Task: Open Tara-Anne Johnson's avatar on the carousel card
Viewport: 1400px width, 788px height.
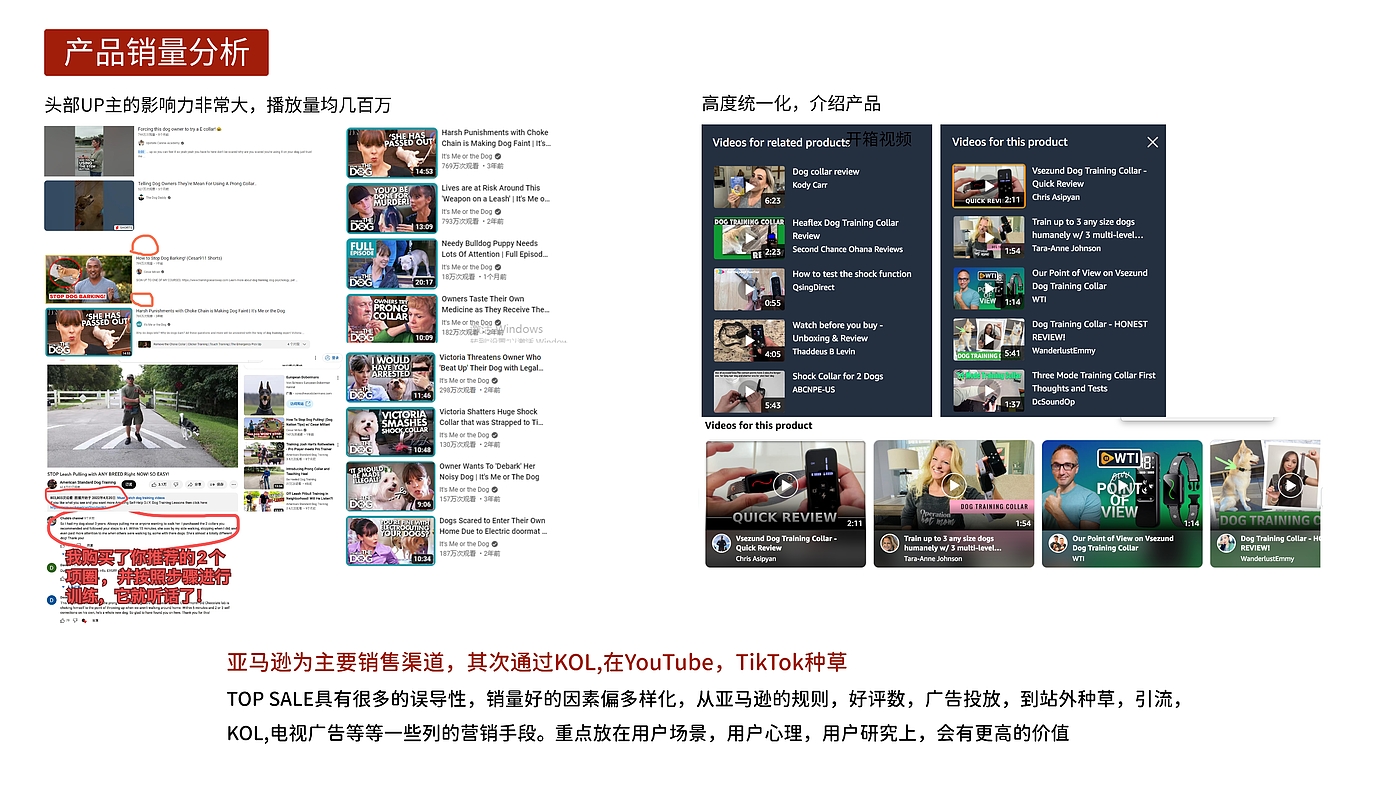Action: tap(889, 543)
